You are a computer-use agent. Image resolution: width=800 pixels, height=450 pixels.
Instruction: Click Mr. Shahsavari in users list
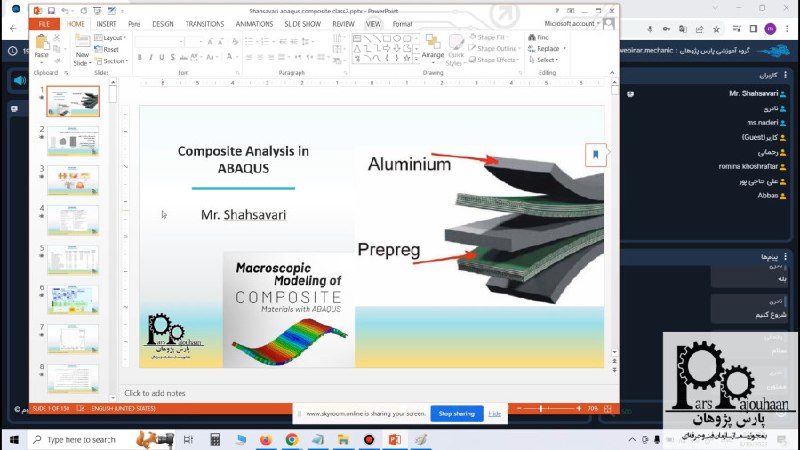click(753, 93)
